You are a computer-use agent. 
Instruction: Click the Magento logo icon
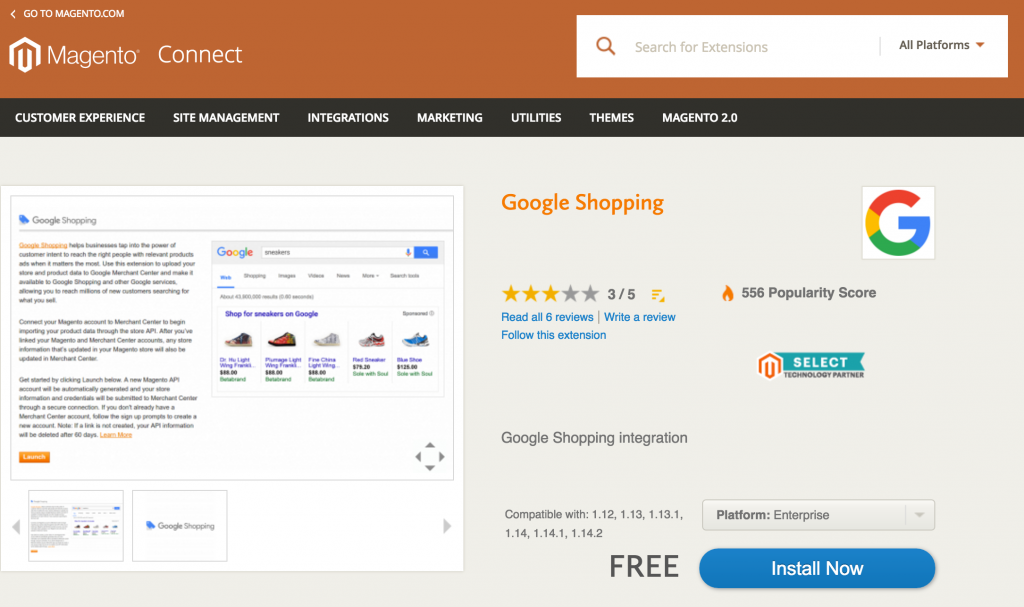point(25,54)
